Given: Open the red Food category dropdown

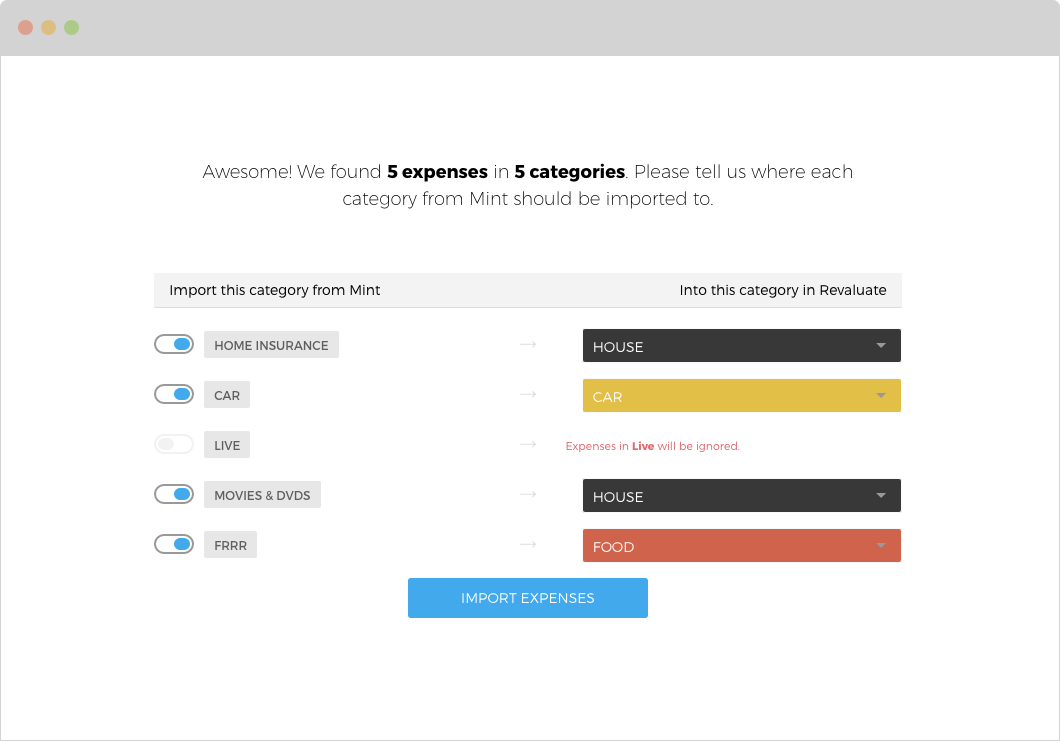Looking at the screenshot, I should pos(741,546).
